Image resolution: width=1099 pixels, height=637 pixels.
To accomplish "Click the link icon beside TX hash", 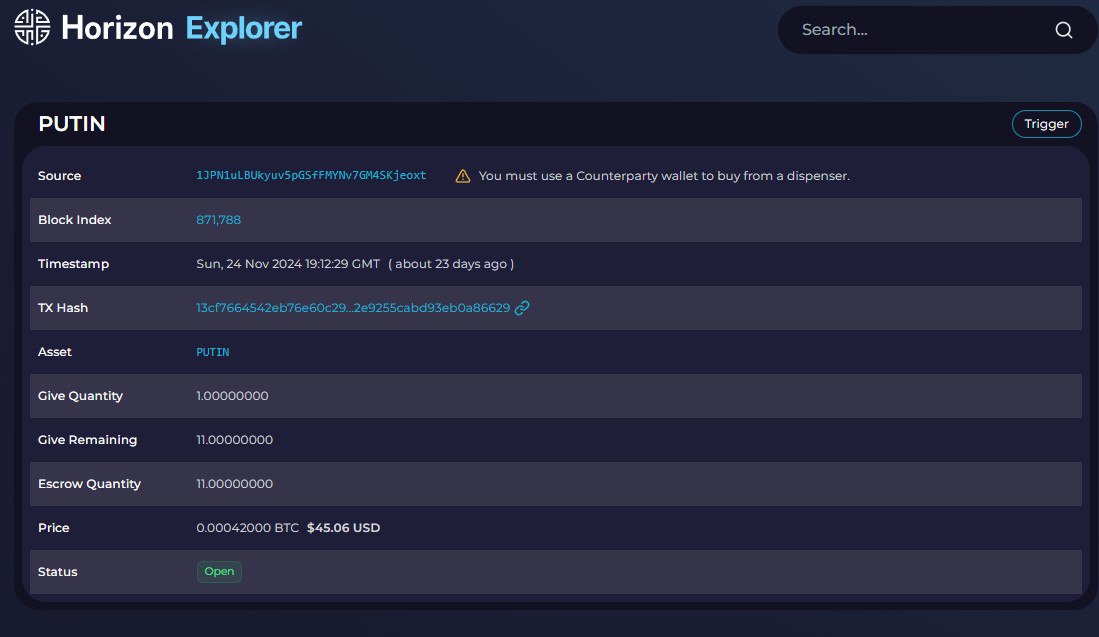I will [522, 308].
